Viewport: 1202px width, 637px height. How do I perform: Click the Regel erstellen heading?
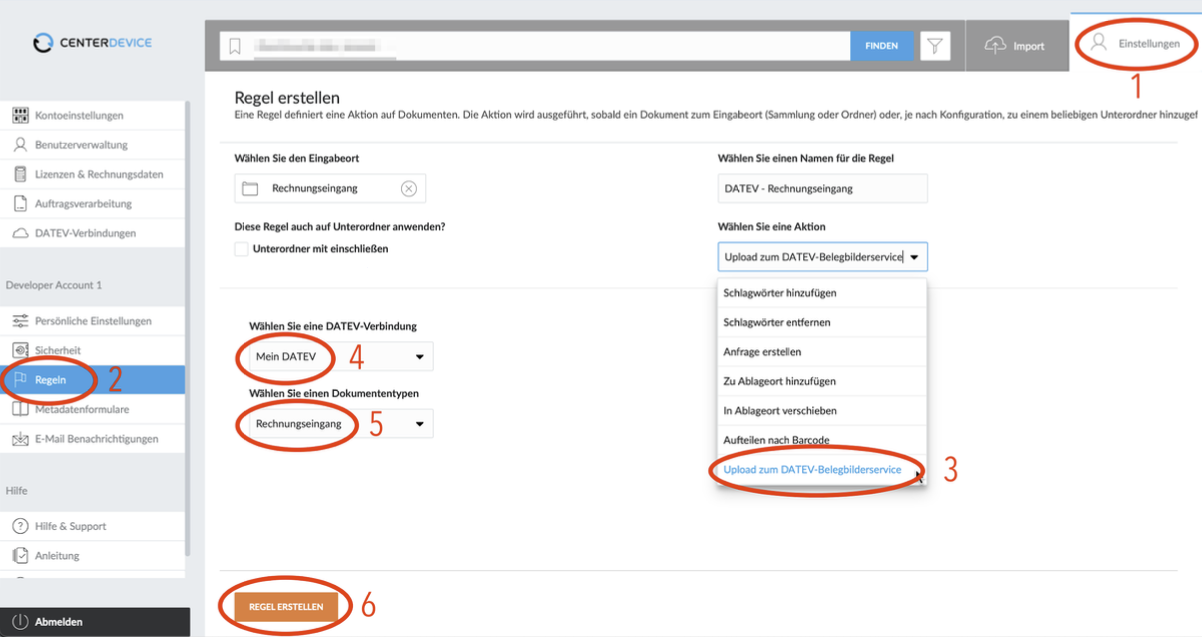tap(287, 98)
